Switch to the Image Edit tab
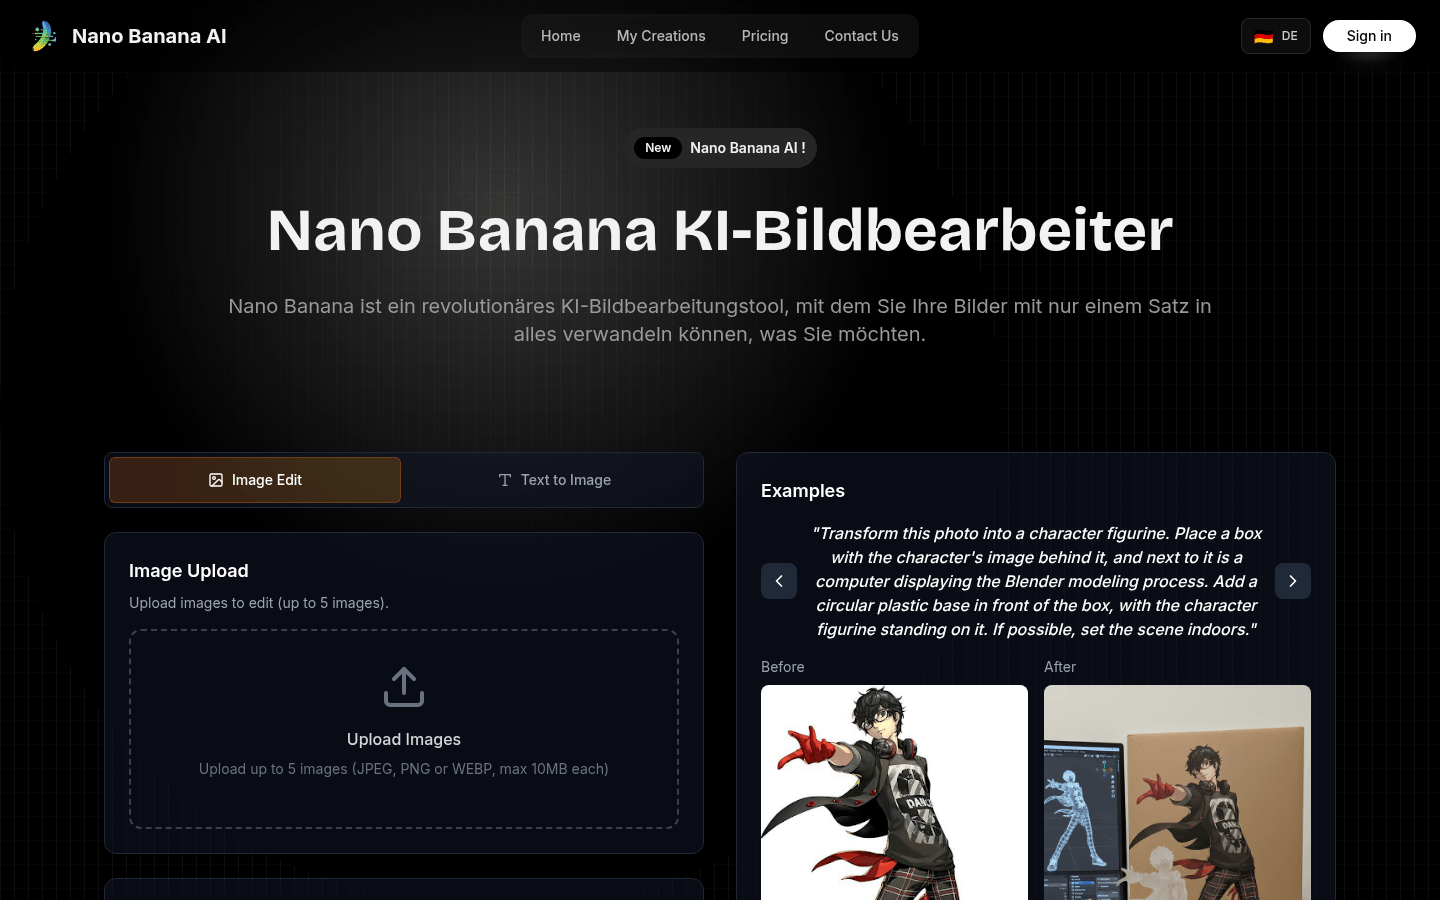1440x900 pixels. (x=255, y=480)
